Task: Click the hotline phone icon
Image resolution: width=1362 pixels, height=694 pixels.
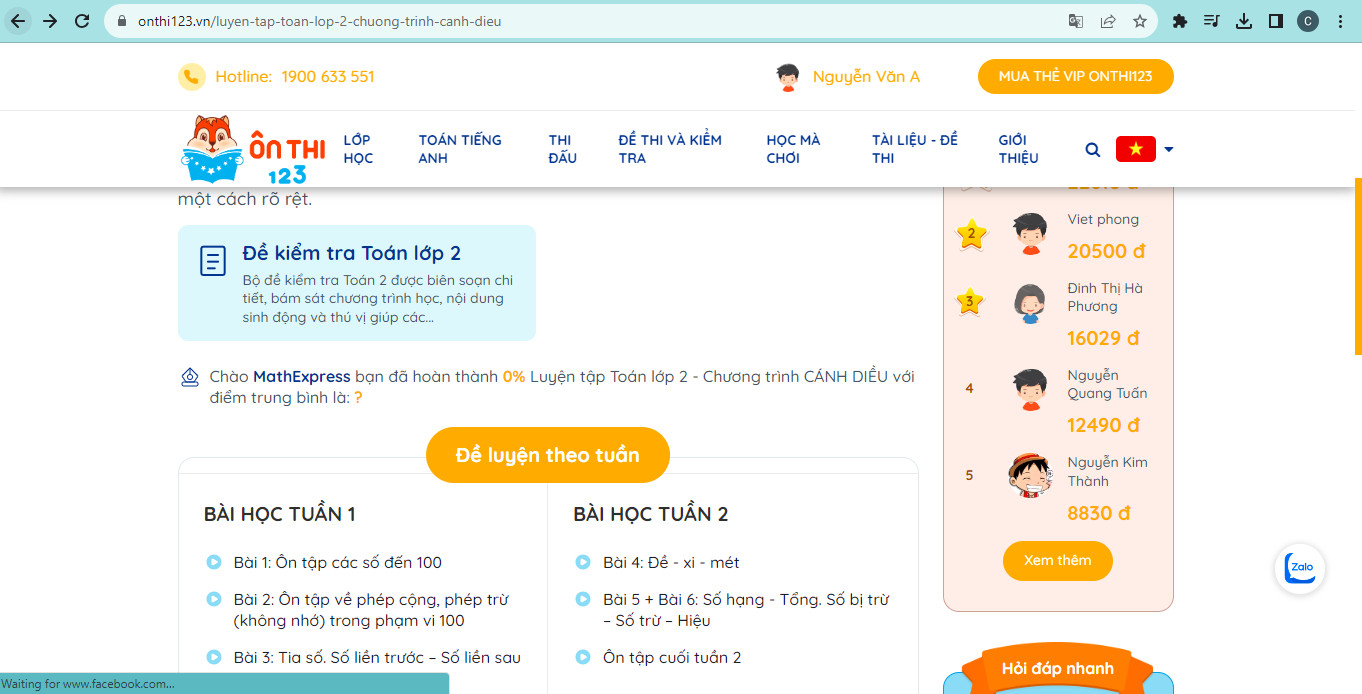Action: tap(192, 77)
